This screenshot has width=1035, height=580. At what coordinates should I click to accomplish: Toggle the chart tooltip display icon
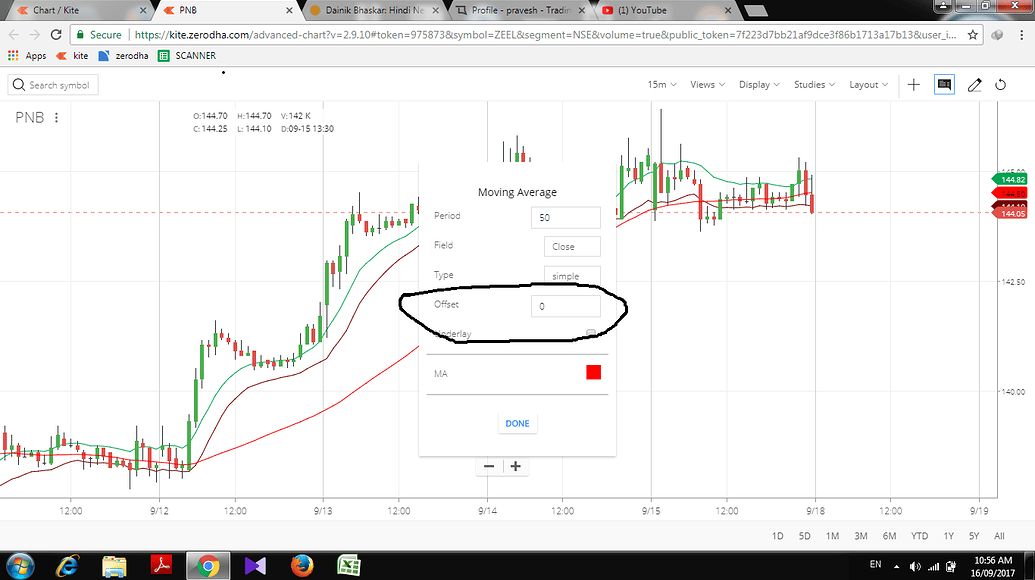tap(944, 85)
